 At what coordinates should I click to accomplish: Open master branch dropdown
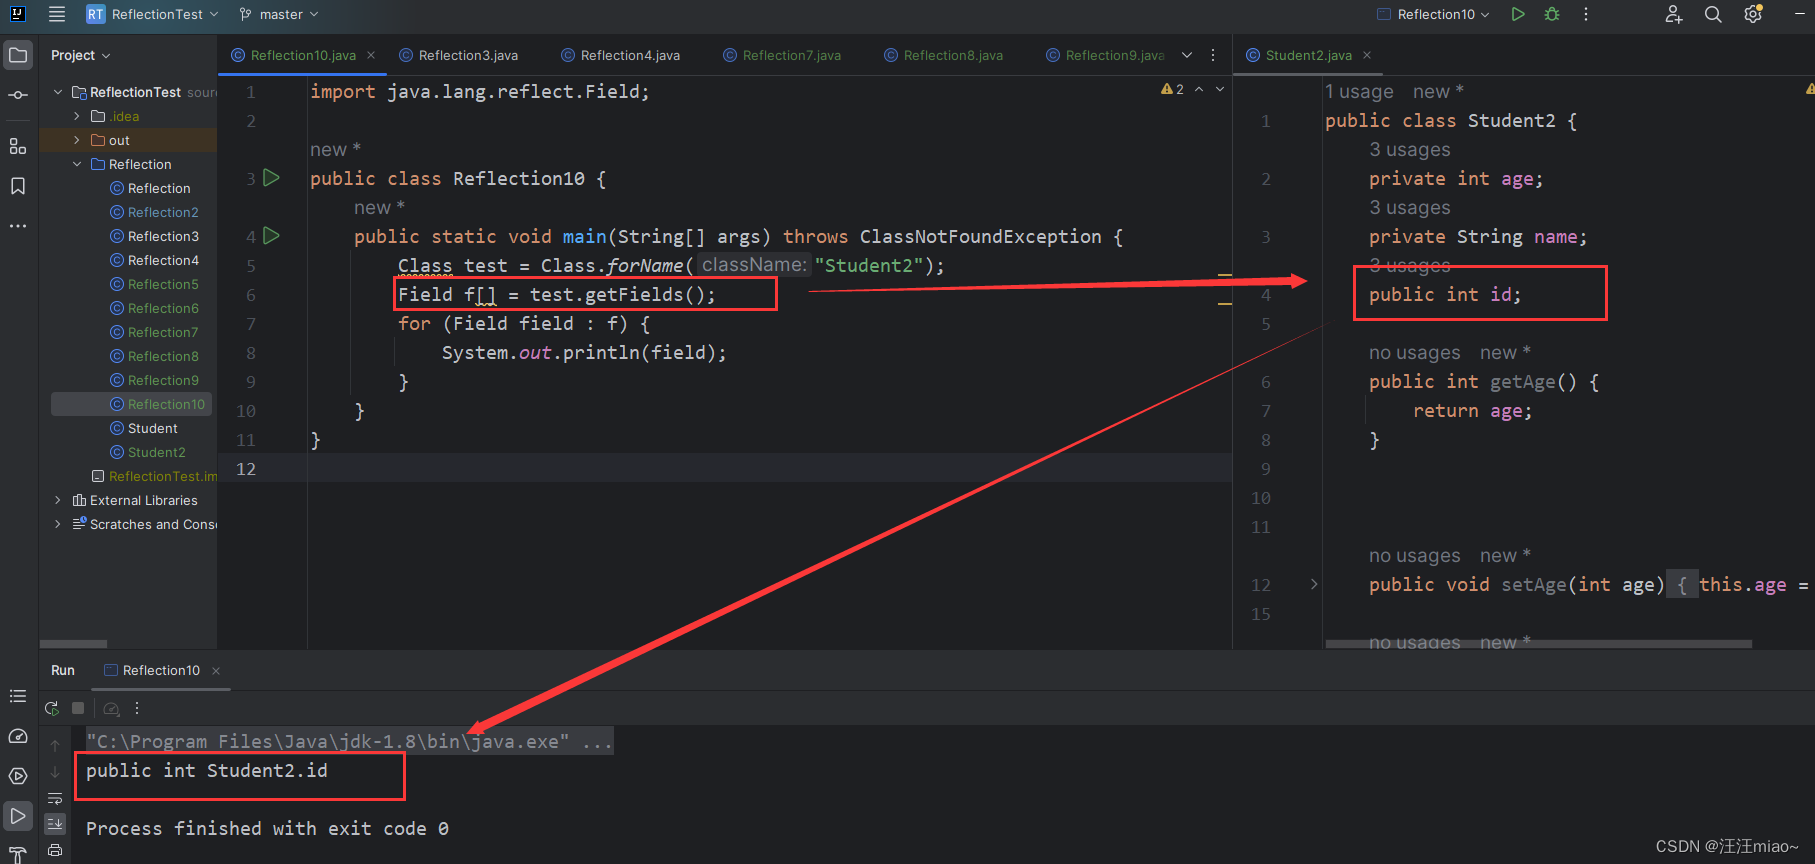point(279,14)
